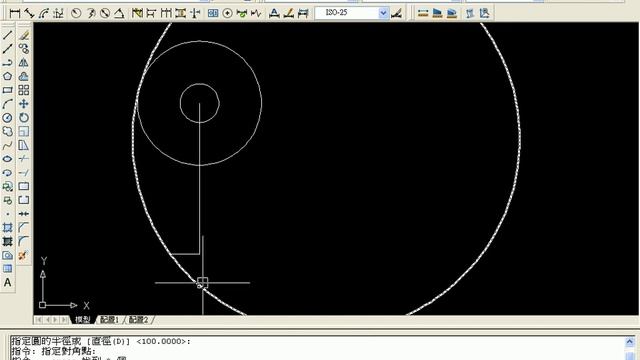Select the Explode tool

click(x=24, y=256)
